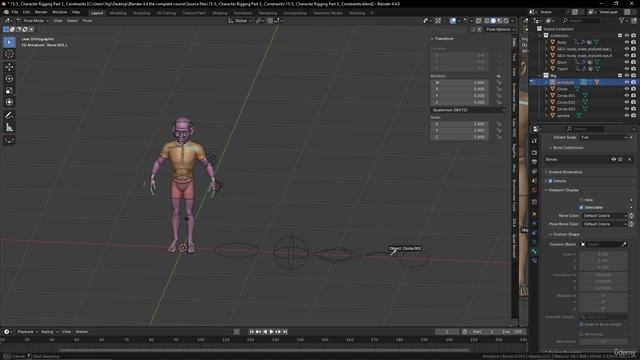Click the outliner search field
640x360 pixels.
pos(582,20)
